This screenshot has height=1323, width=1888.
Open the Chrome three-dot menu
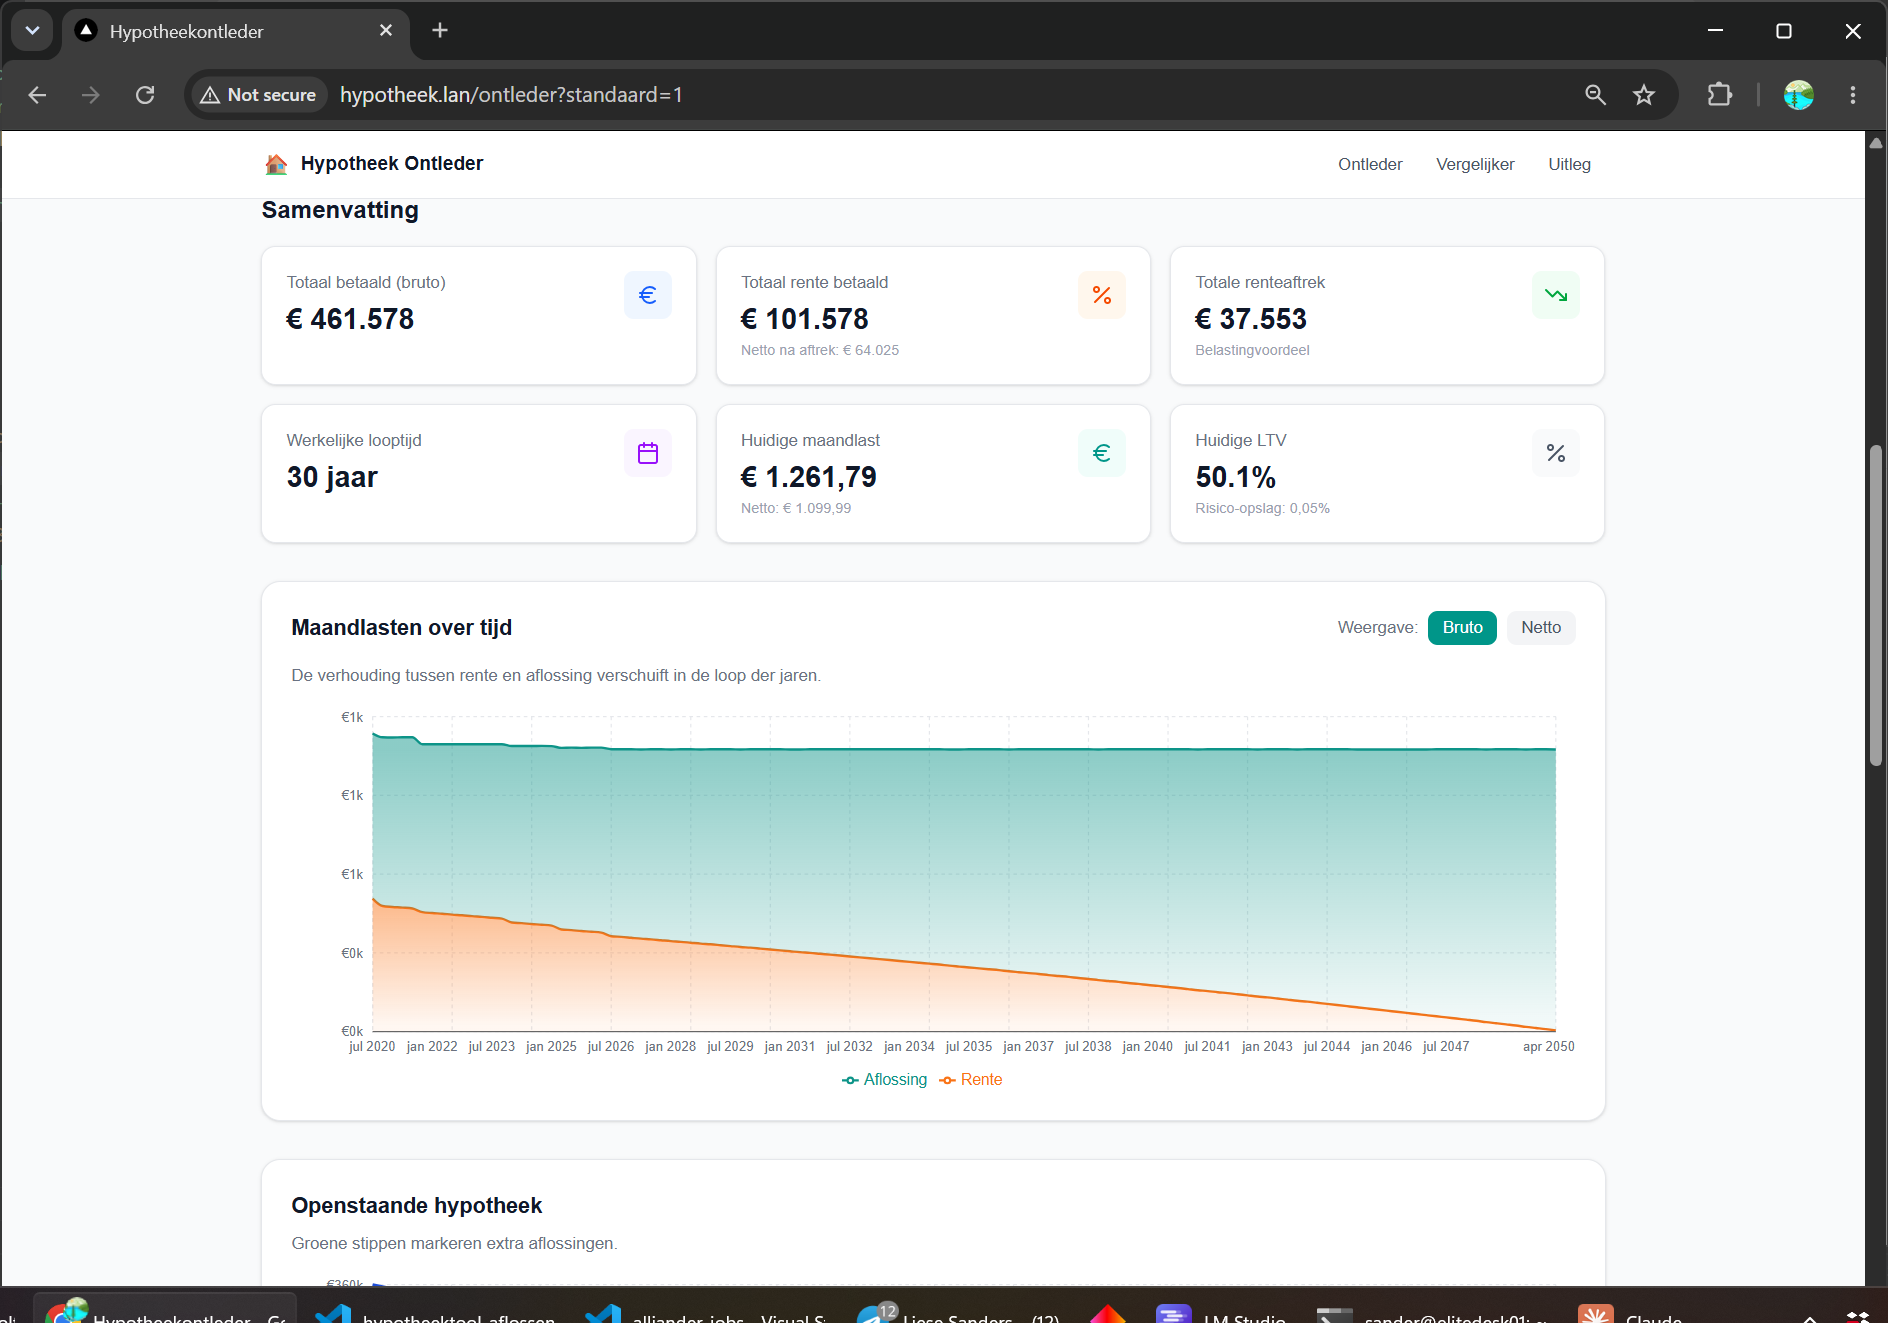(x=1853, y=95)
